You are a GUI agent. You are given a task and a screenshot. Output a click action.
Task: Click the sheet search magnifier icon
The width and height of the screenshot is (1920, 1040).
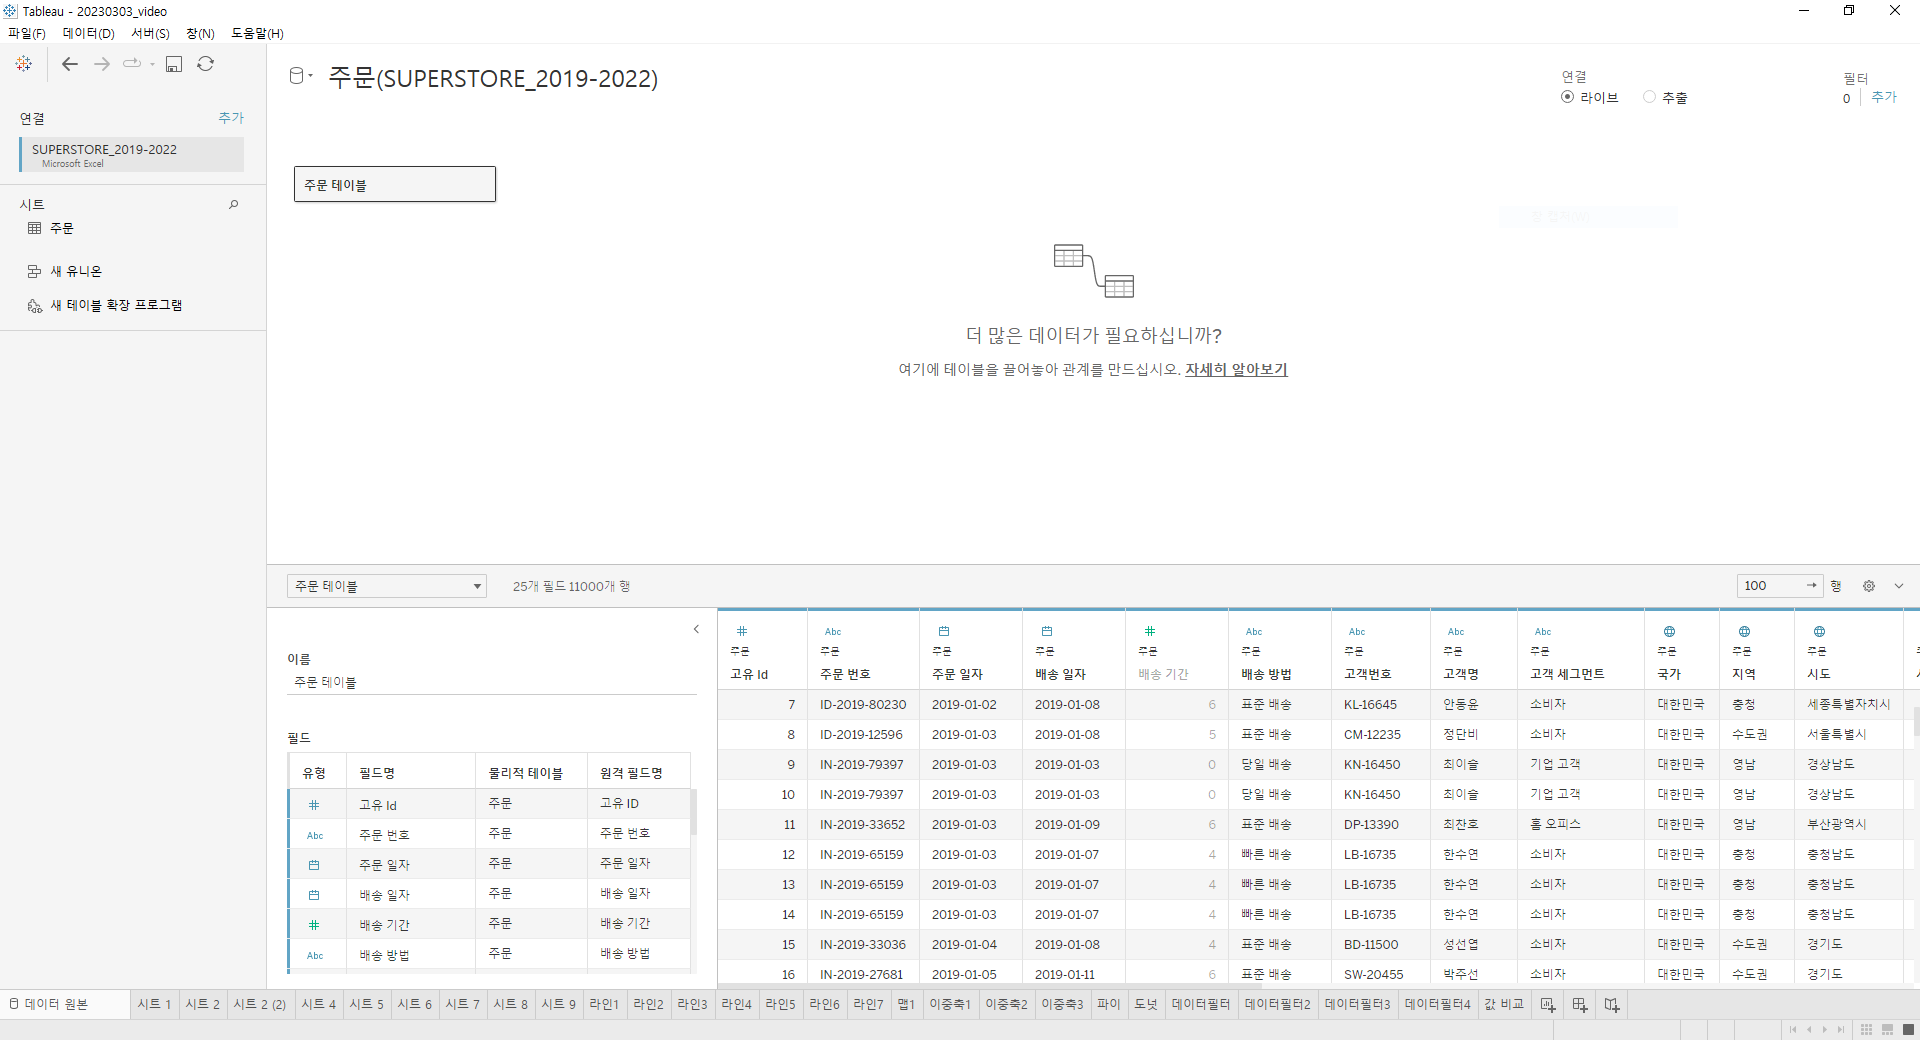coord(234,204)
